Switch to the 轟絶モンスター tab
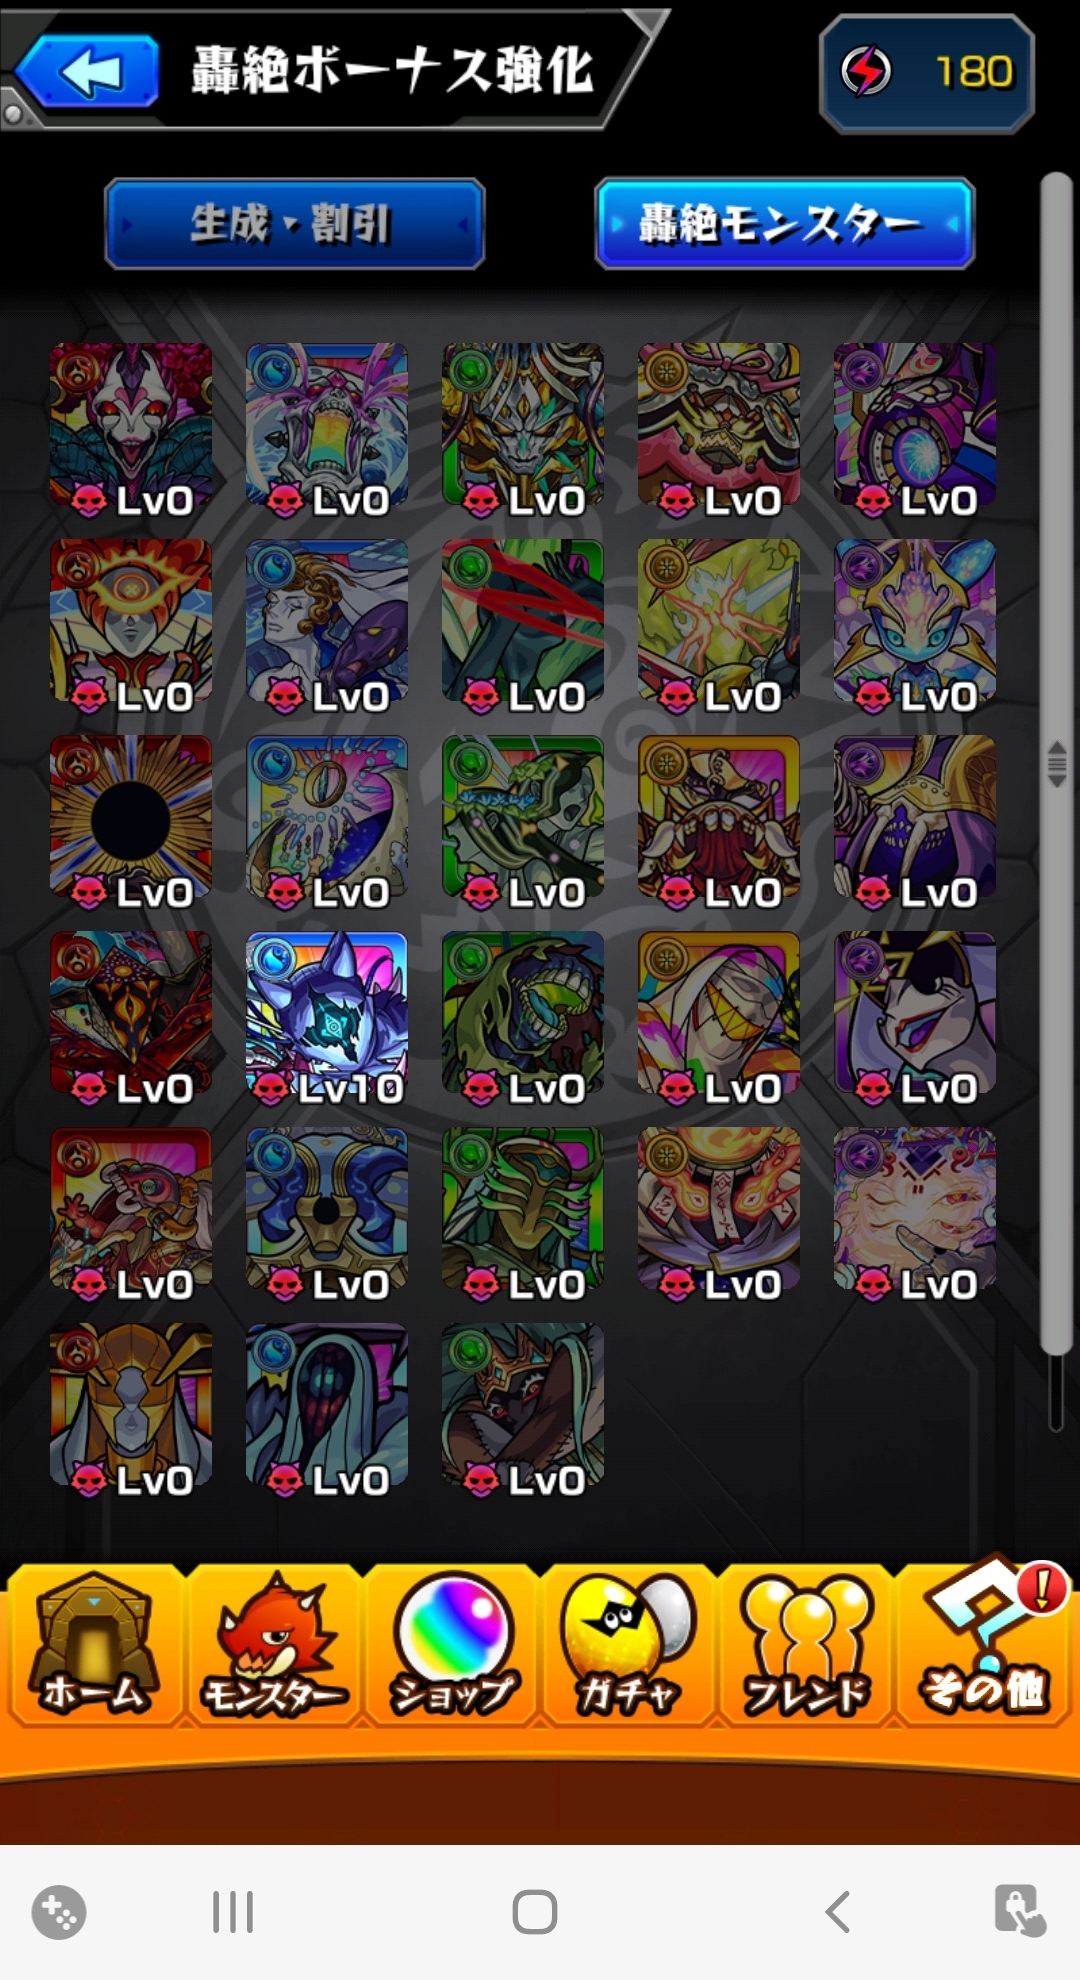Viewport: 1080px width, 1980px height. 784,223
